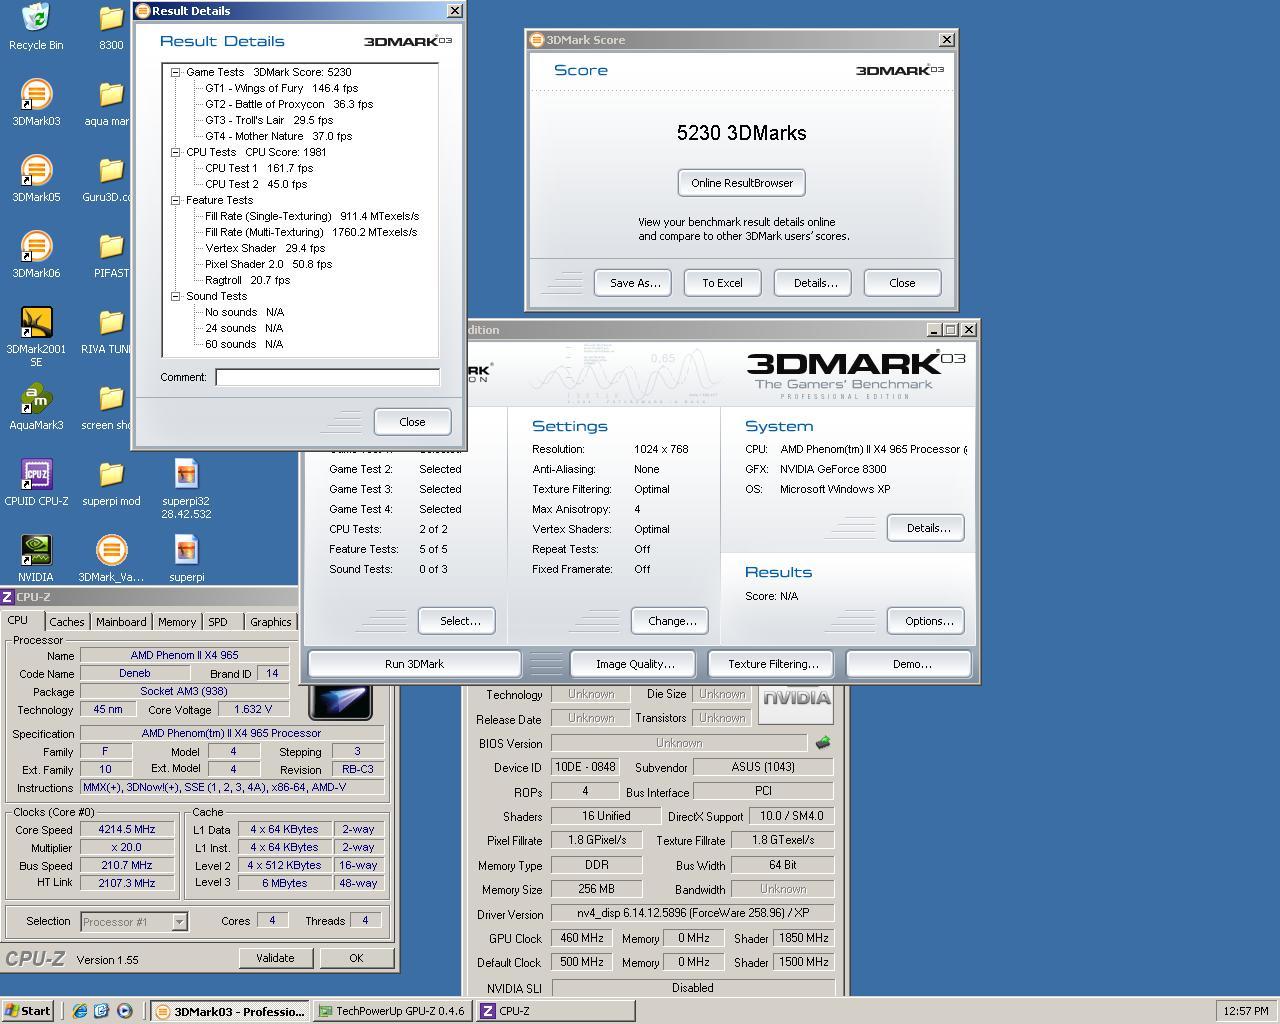
Task: Select GT1 - Wings of Fury row
Action: coord(281,88)
